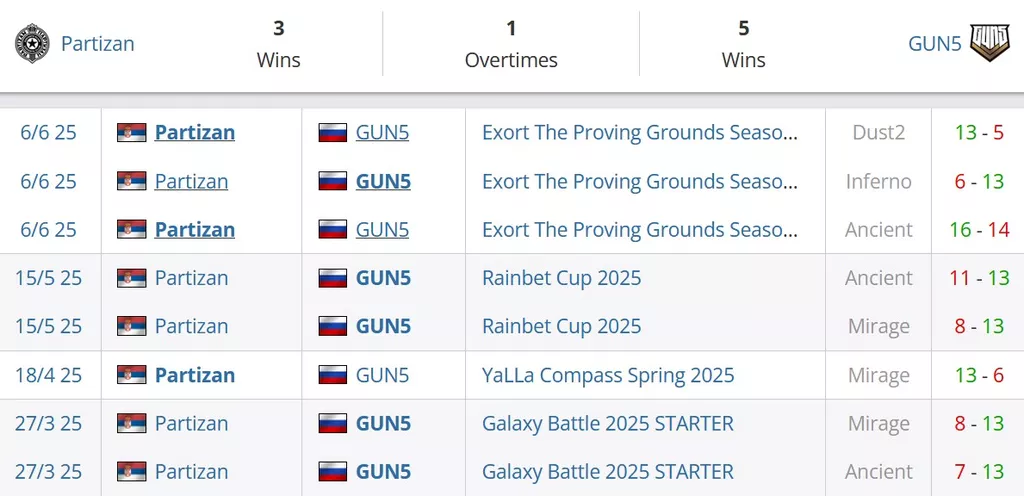Open Exort Proving Grounds event on Dust2 row
The height and width of the screenshot is (496, 1024).
click(640, 132)
